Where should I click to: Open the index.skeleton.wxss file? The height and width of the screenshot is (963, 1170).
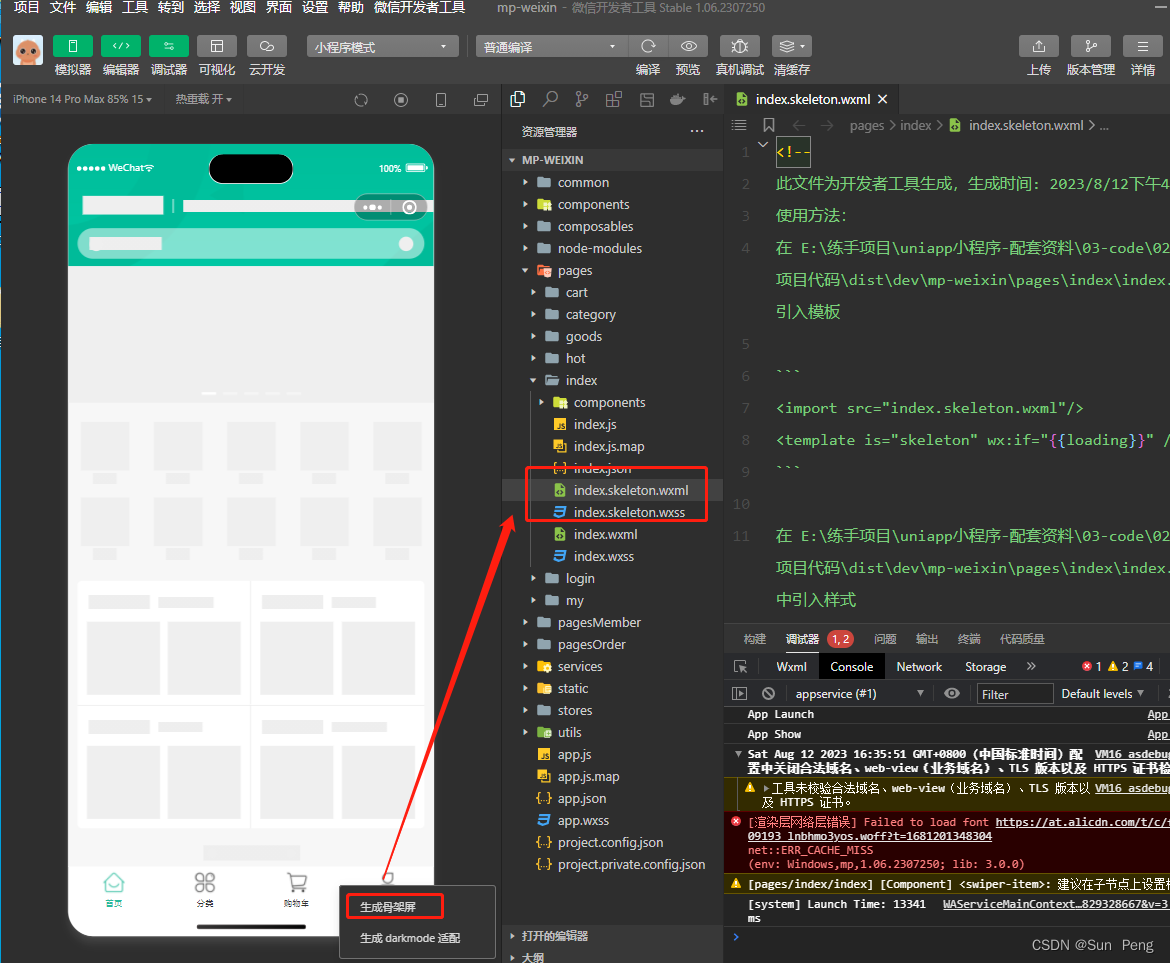point(629,512)
